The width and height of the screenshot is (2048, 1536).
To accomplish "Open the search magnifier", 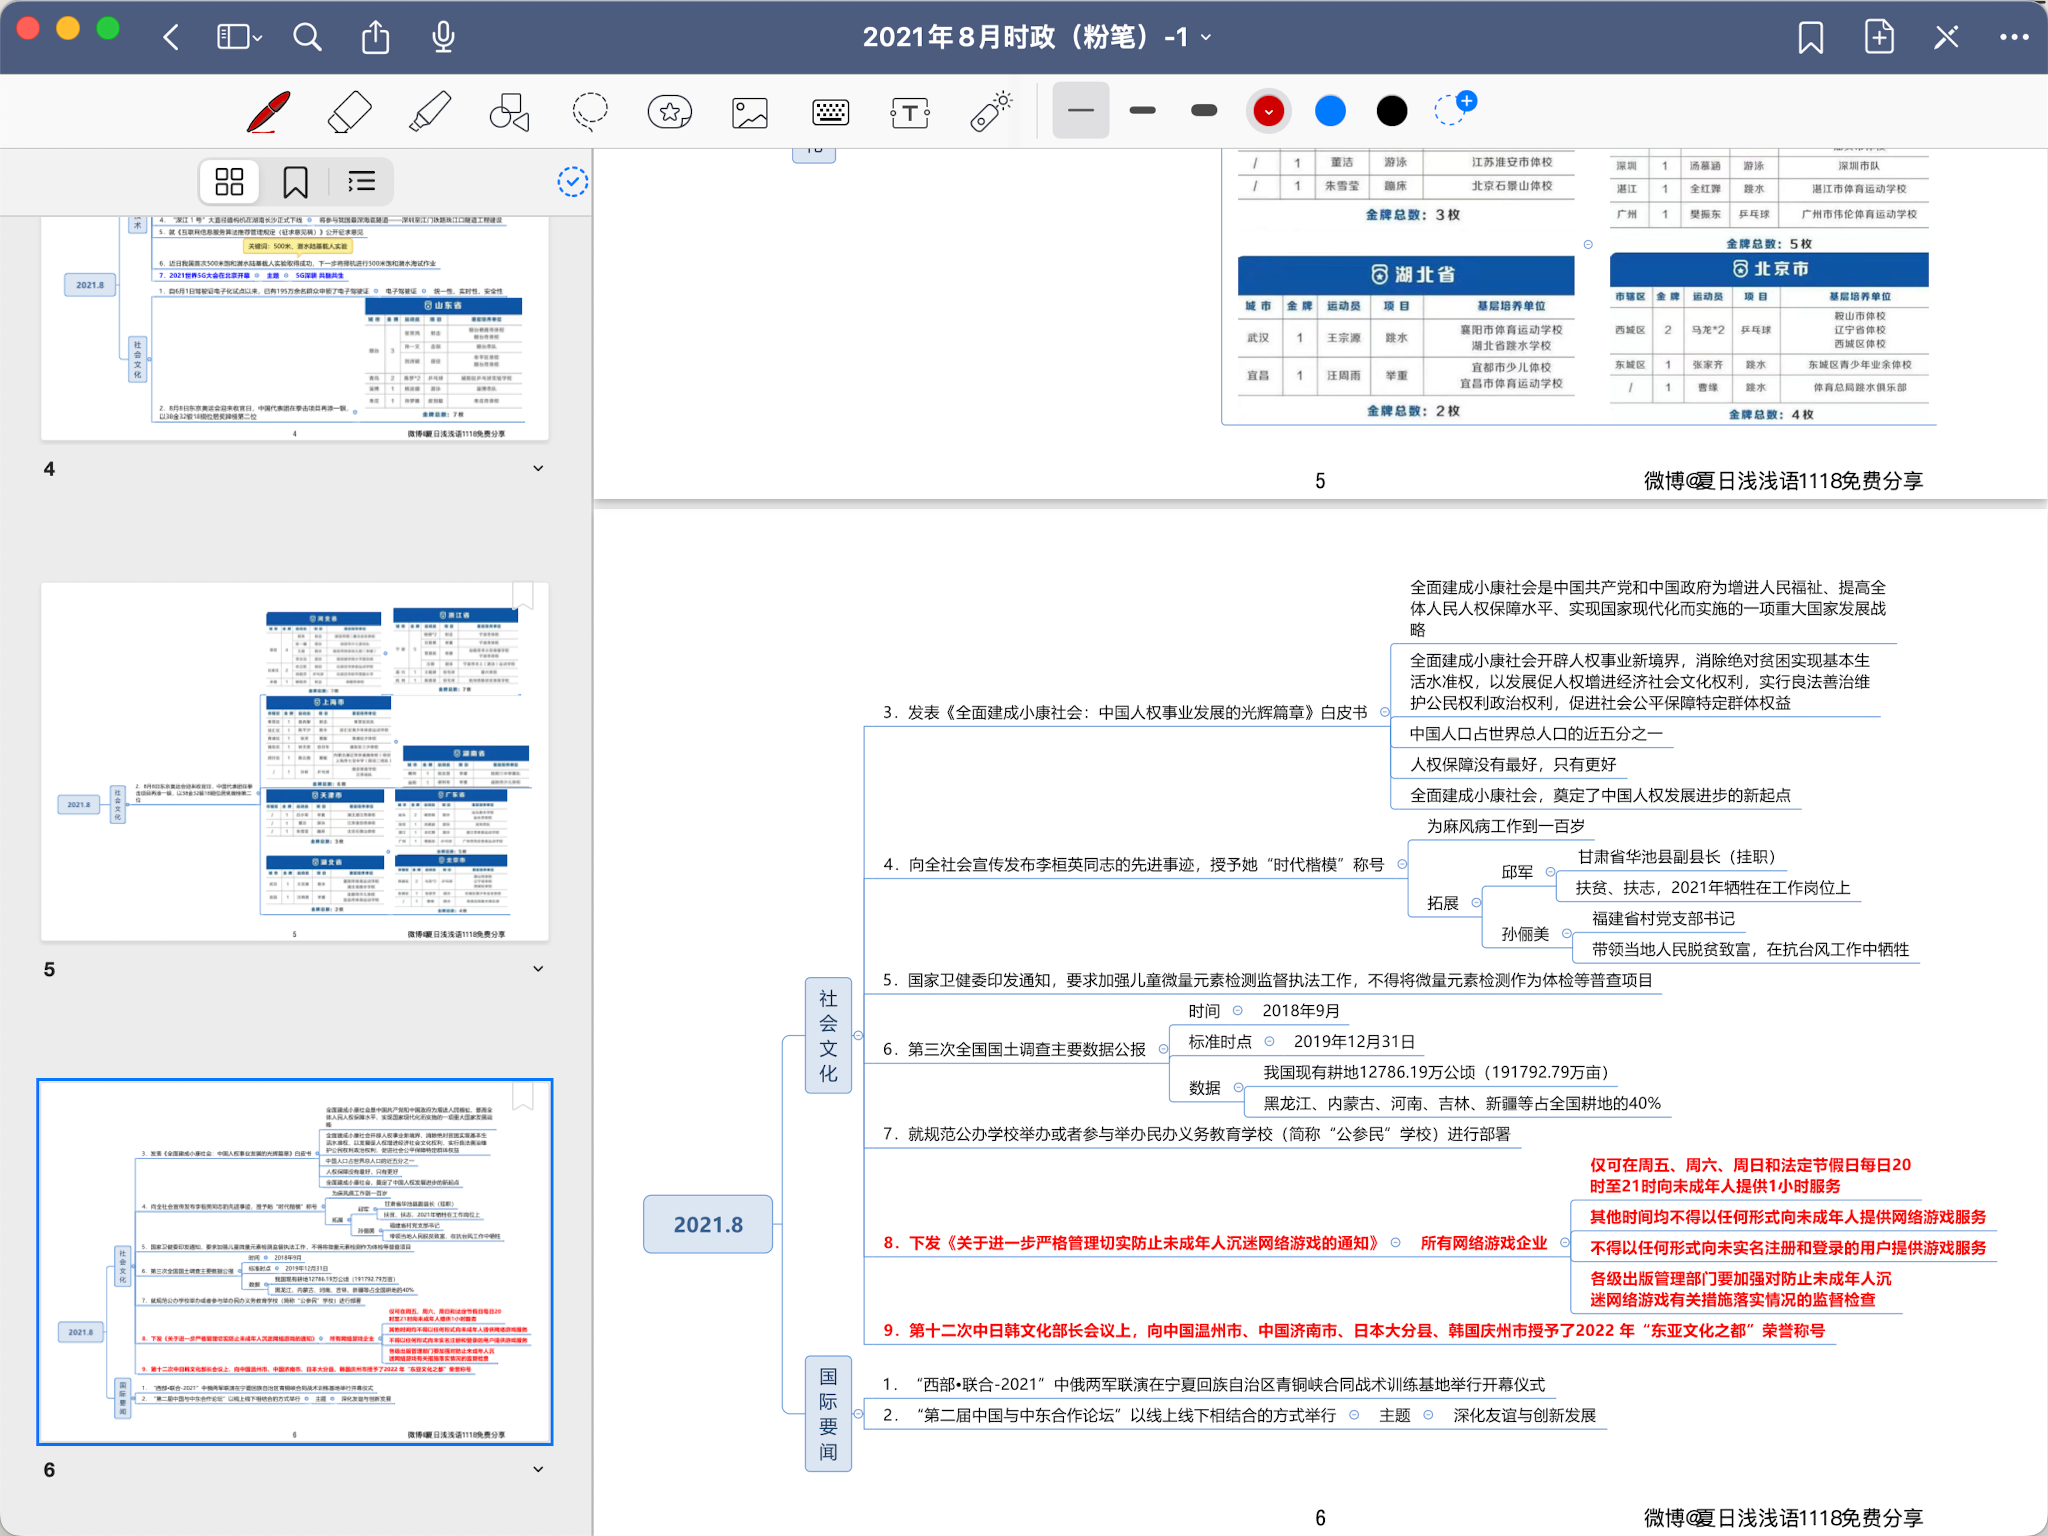I will pos(307,38).
